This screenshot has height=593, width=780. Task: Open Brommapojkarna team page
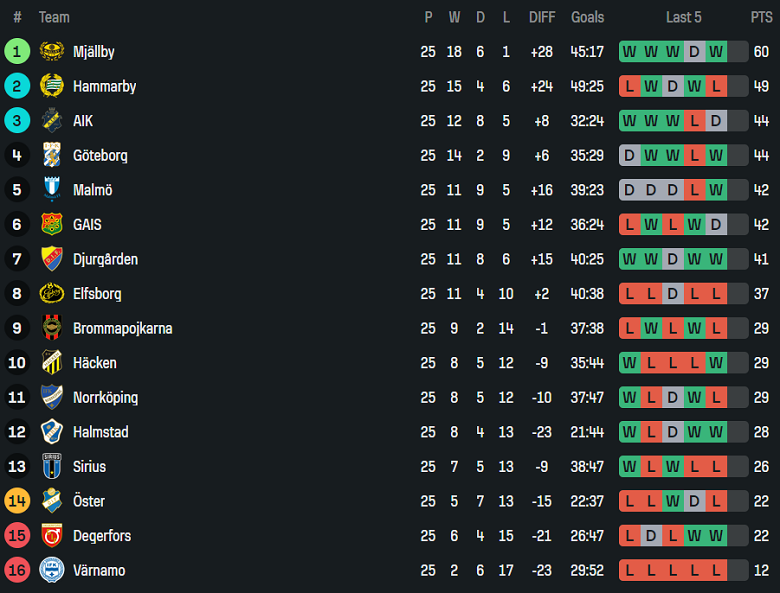click(122, 328)
